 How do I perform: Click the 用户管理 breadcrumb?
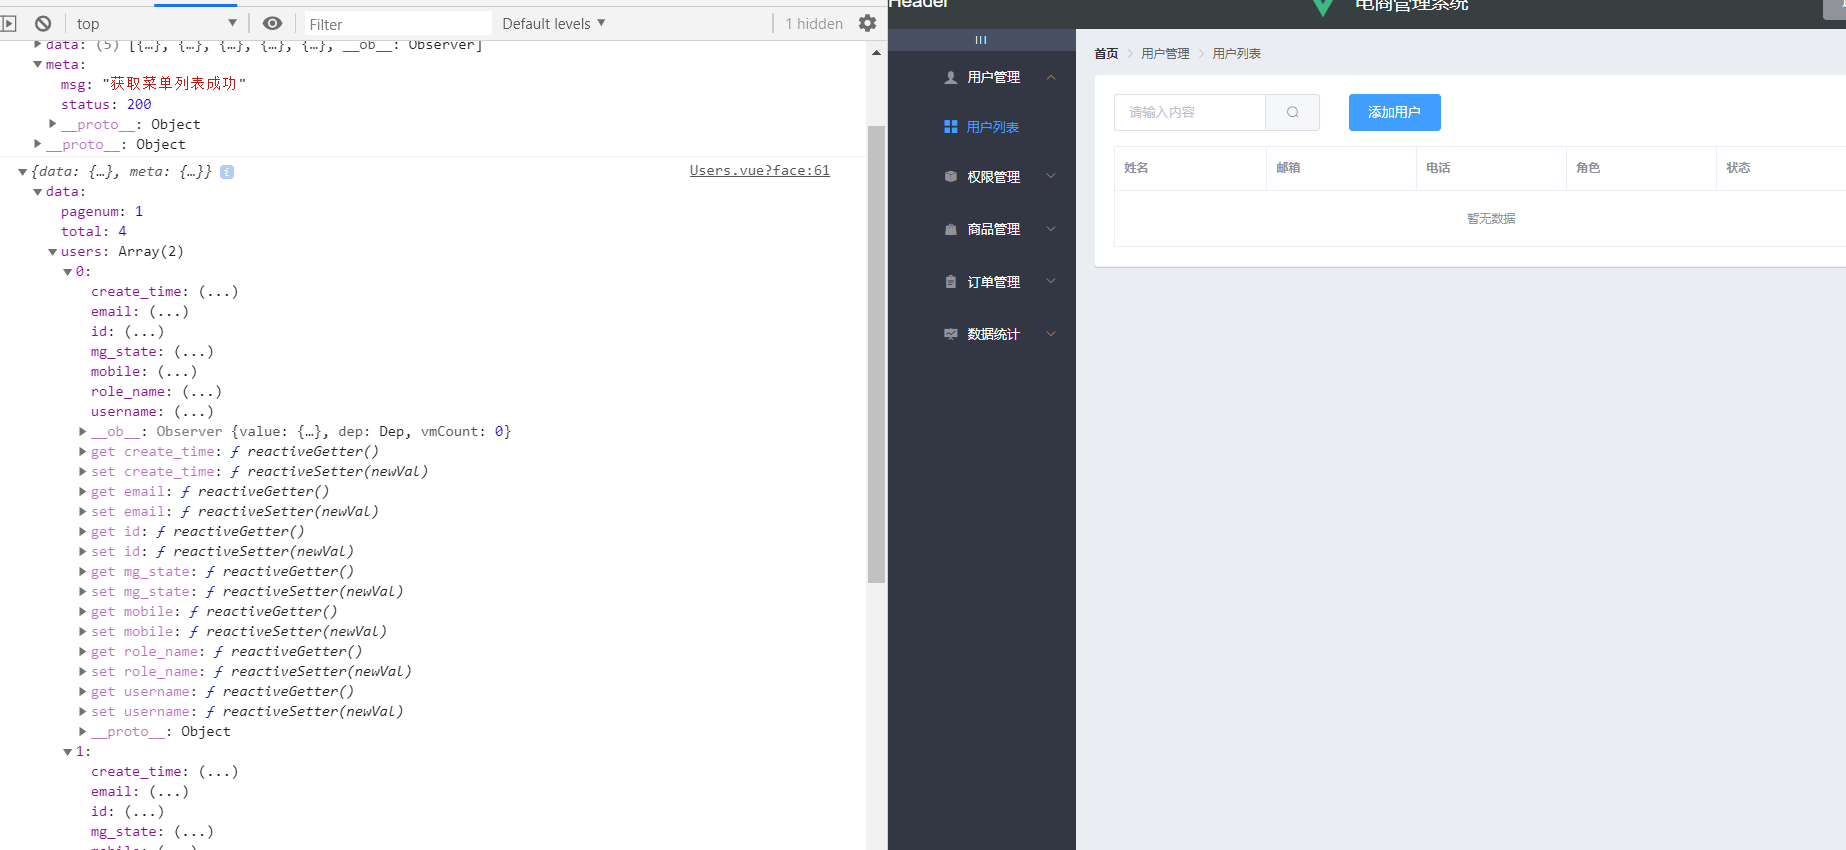(1165, 54)
